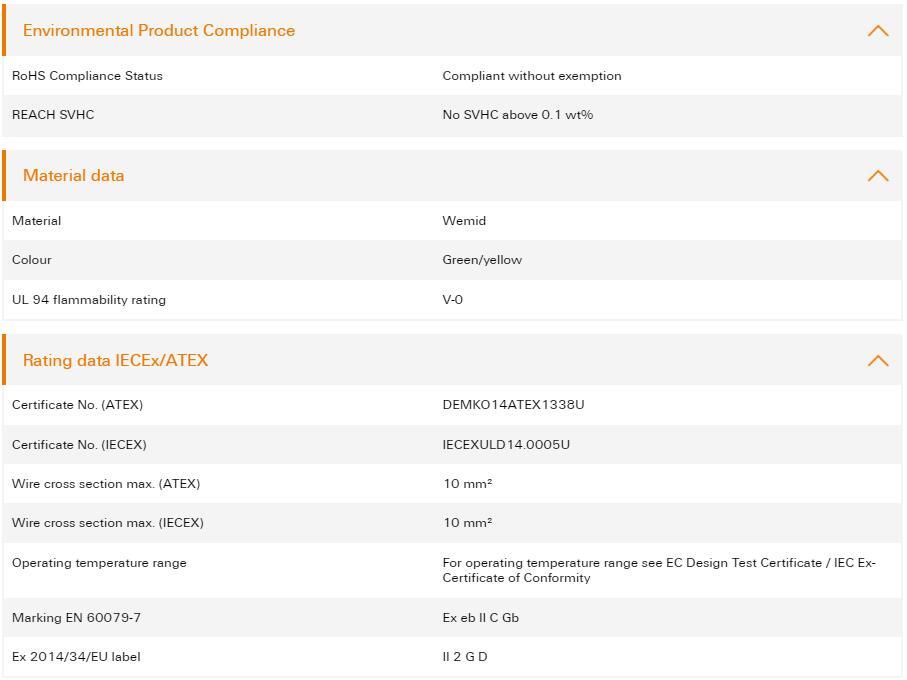Select the V-0 flammability value
Screen dimensions: 907x680
tap(453, 300)
